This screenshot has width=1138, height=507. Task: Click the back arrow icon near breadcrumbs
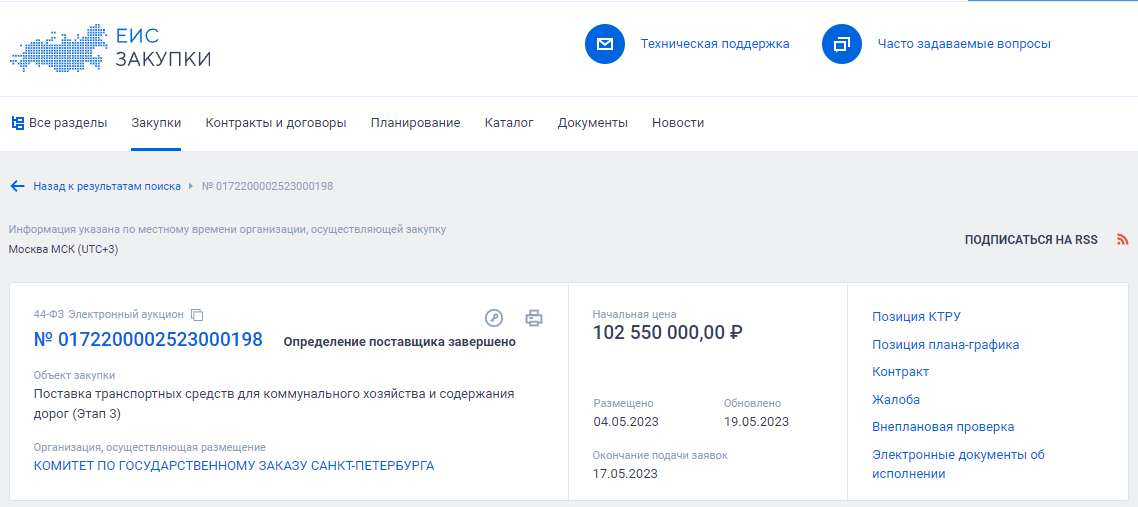(17, 186)
